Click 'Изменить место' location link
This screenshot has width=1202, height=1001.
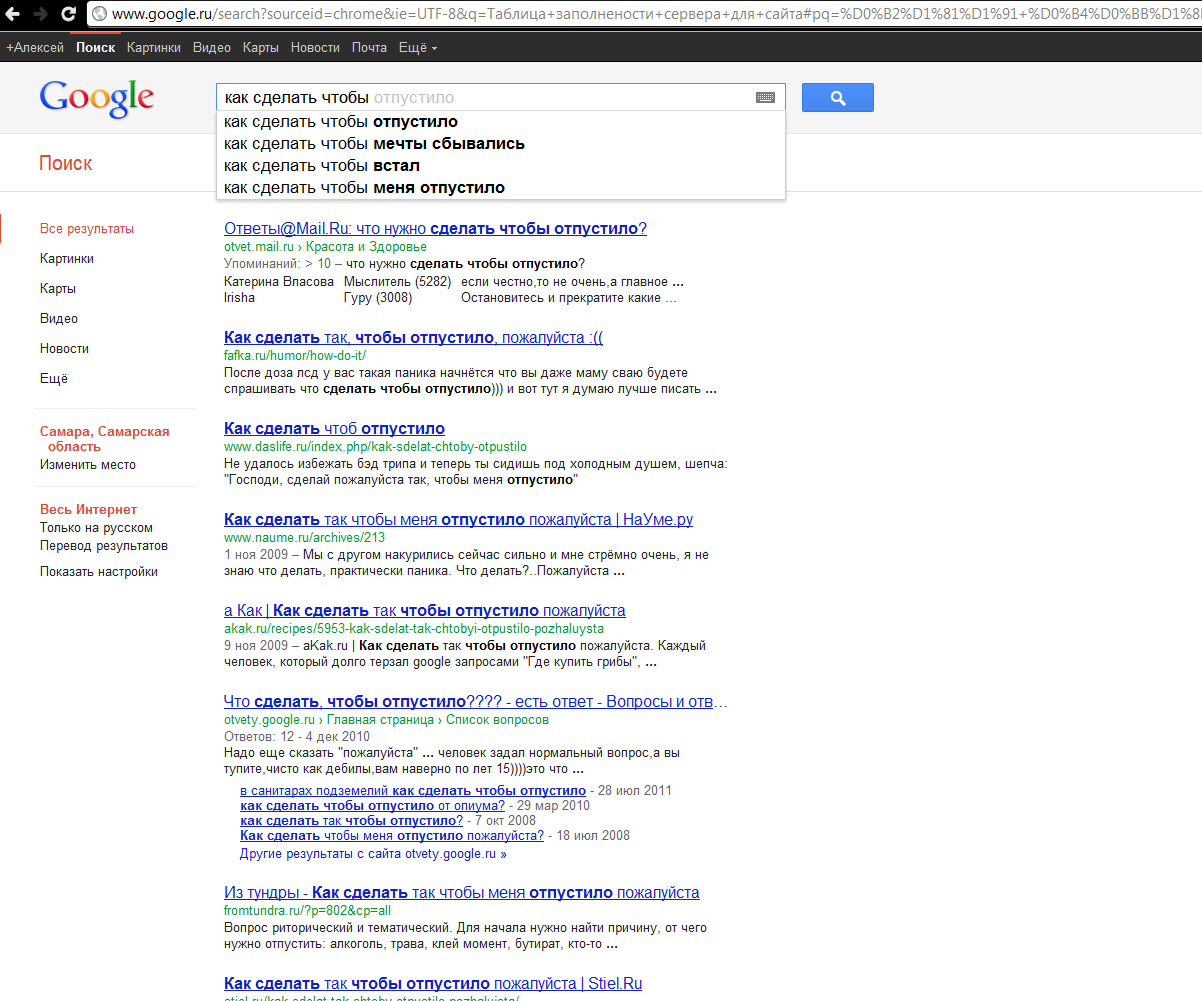(88, 465)
